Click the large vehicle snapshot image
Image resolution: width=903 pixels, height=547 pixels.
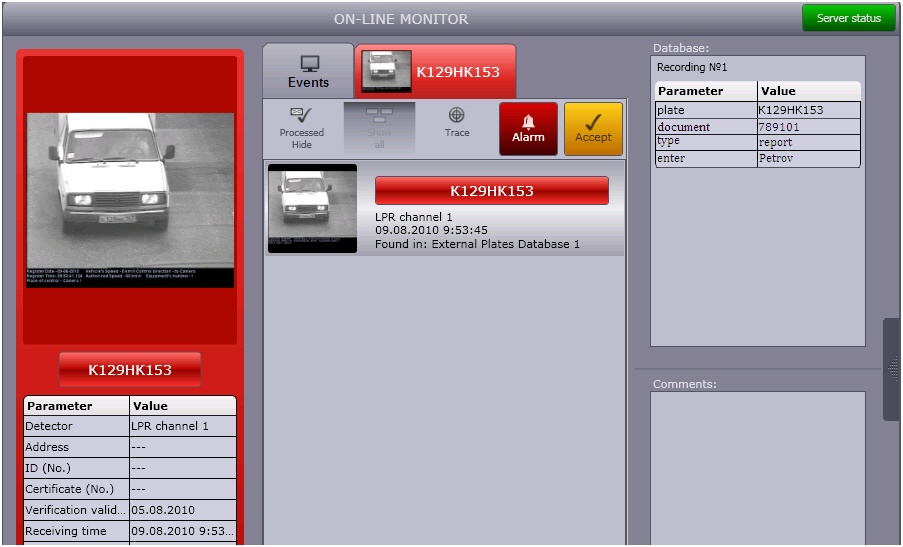[130, 200]
